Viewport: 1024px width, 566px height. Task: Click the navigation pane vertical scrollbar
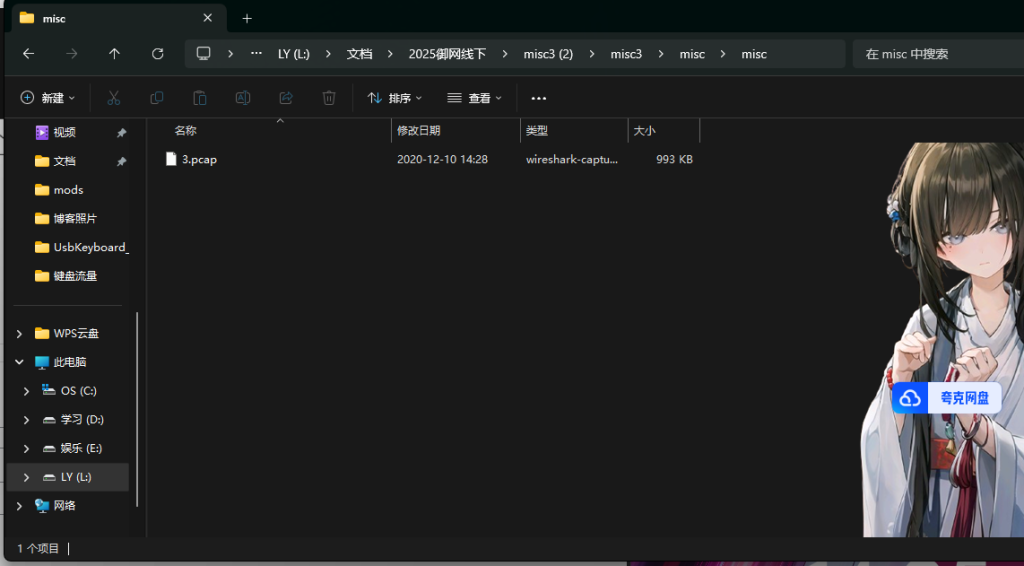tap(137, 409)
